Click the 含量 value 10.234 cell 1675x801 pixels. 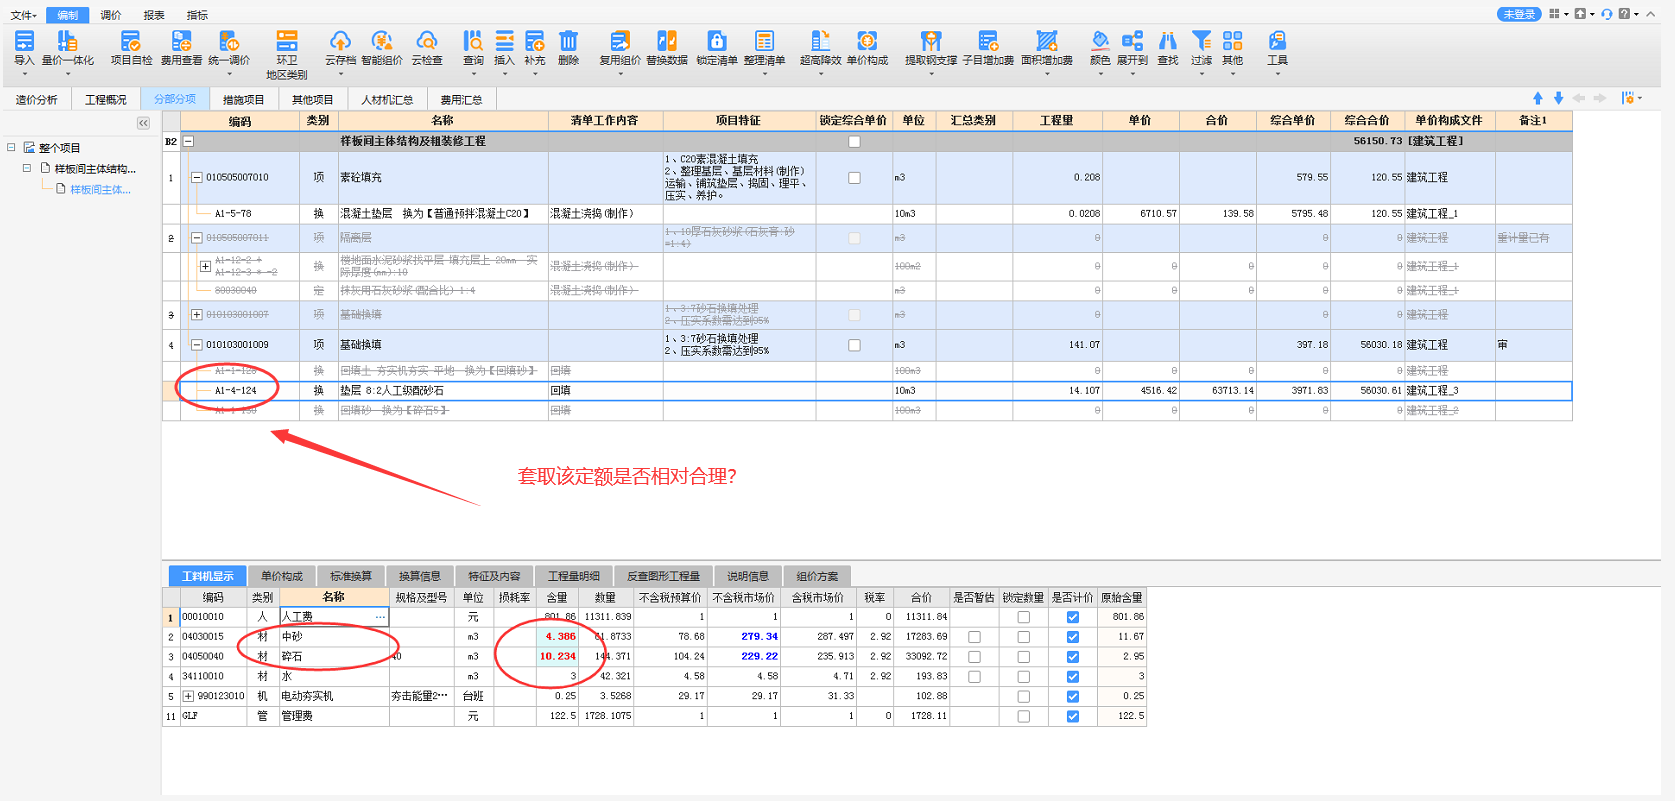pyautogui.click(x=557, y=657)
